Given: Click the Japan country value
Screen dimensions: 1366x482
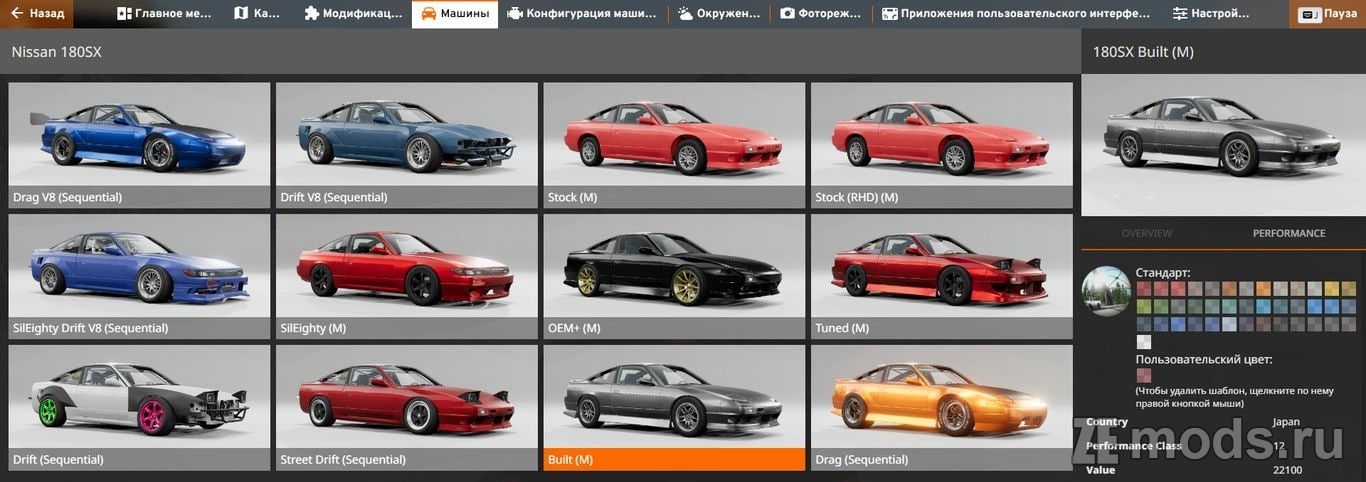Looking at the screenshot, I should (1286, 422).
